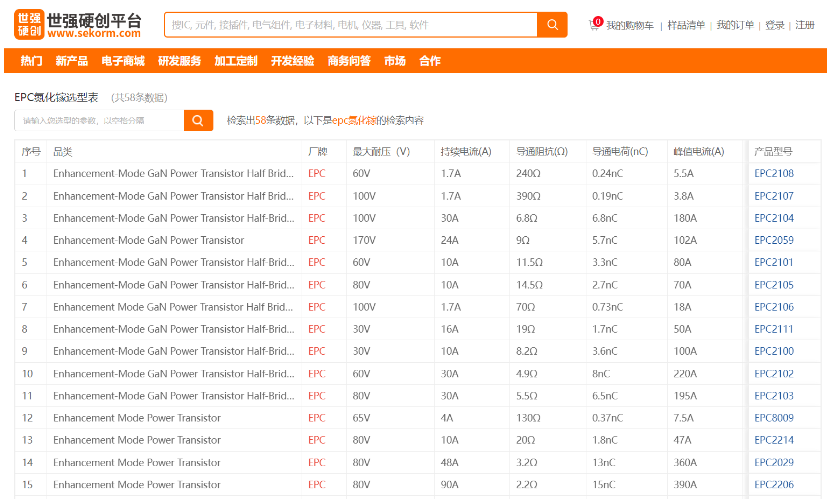Click the EPC brand in row 12
This screenshot has height=501, width=833.
[317, 418]
